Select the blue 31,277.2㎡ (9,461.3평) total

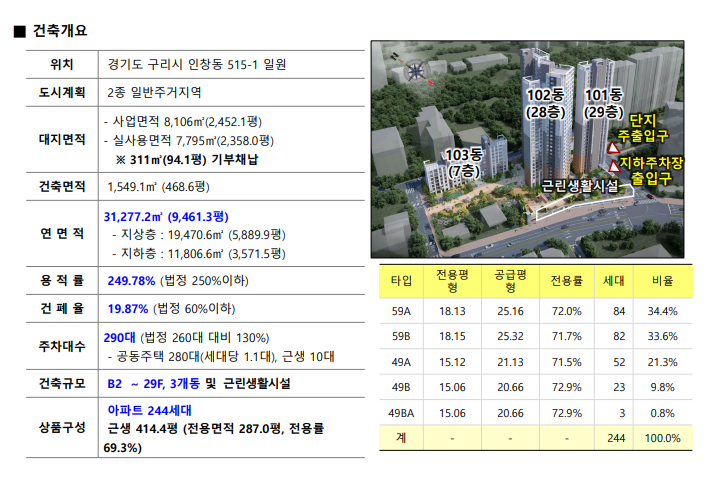tap(166, 217)
